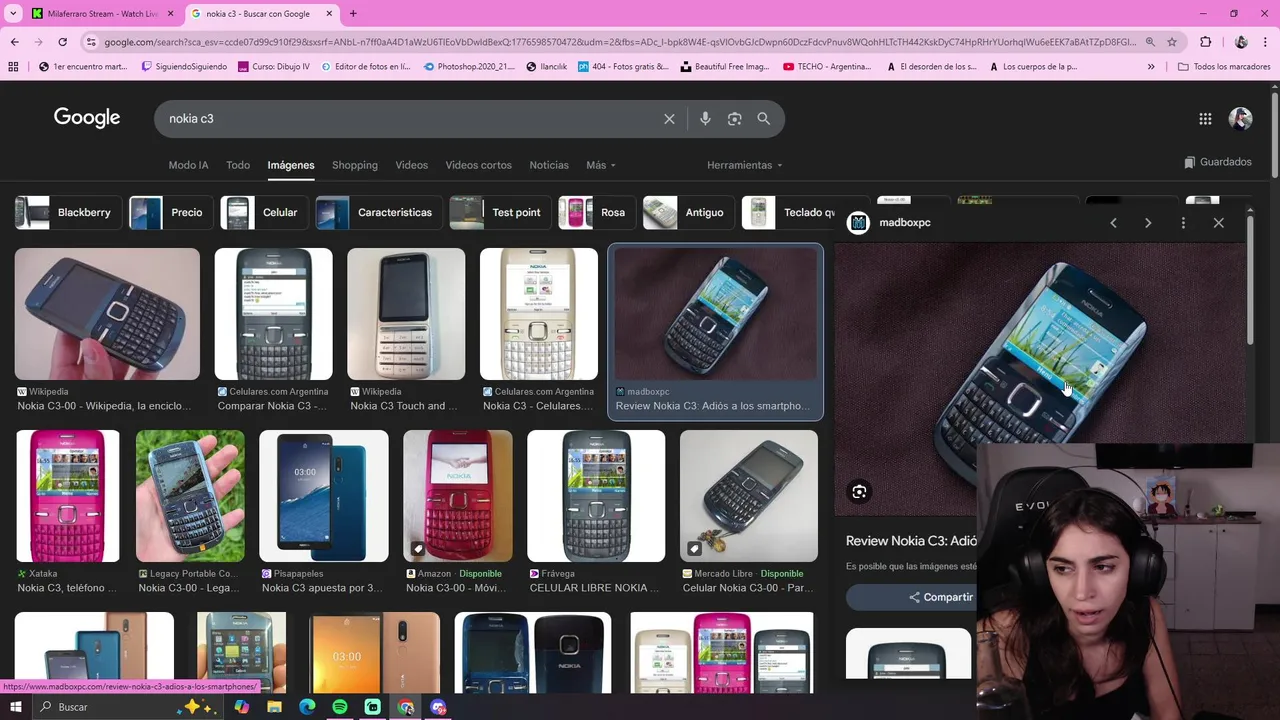Open the Xataka pink Nokia C3 thumbnail

[67, 496]
